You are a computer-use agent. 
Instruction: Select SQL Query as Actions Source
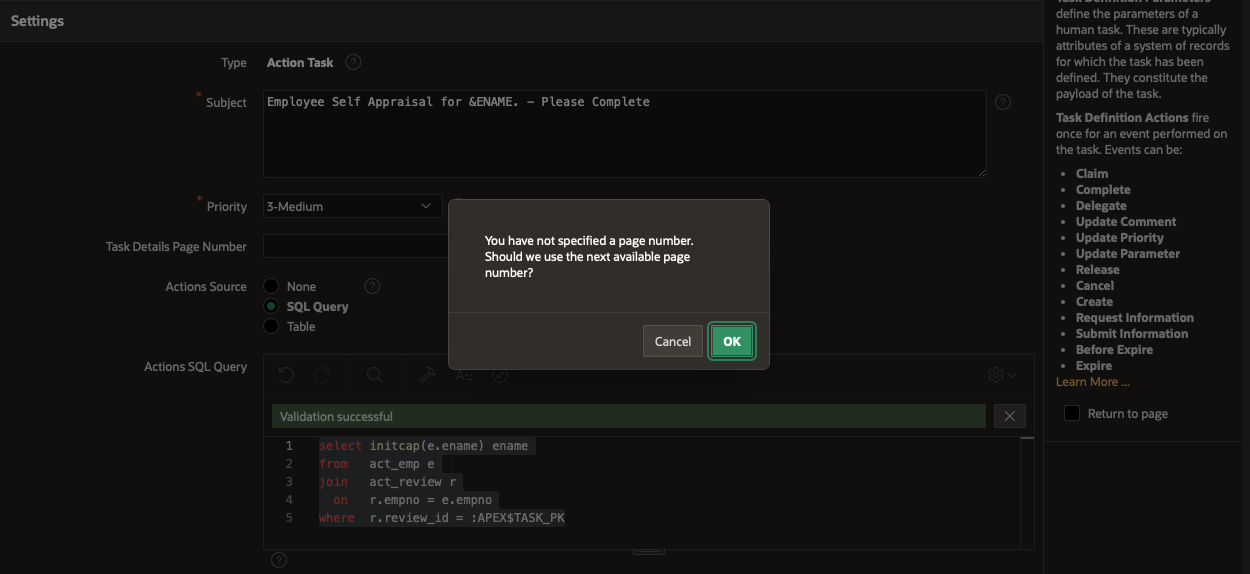pyautogui.click(x=271, y=306)
